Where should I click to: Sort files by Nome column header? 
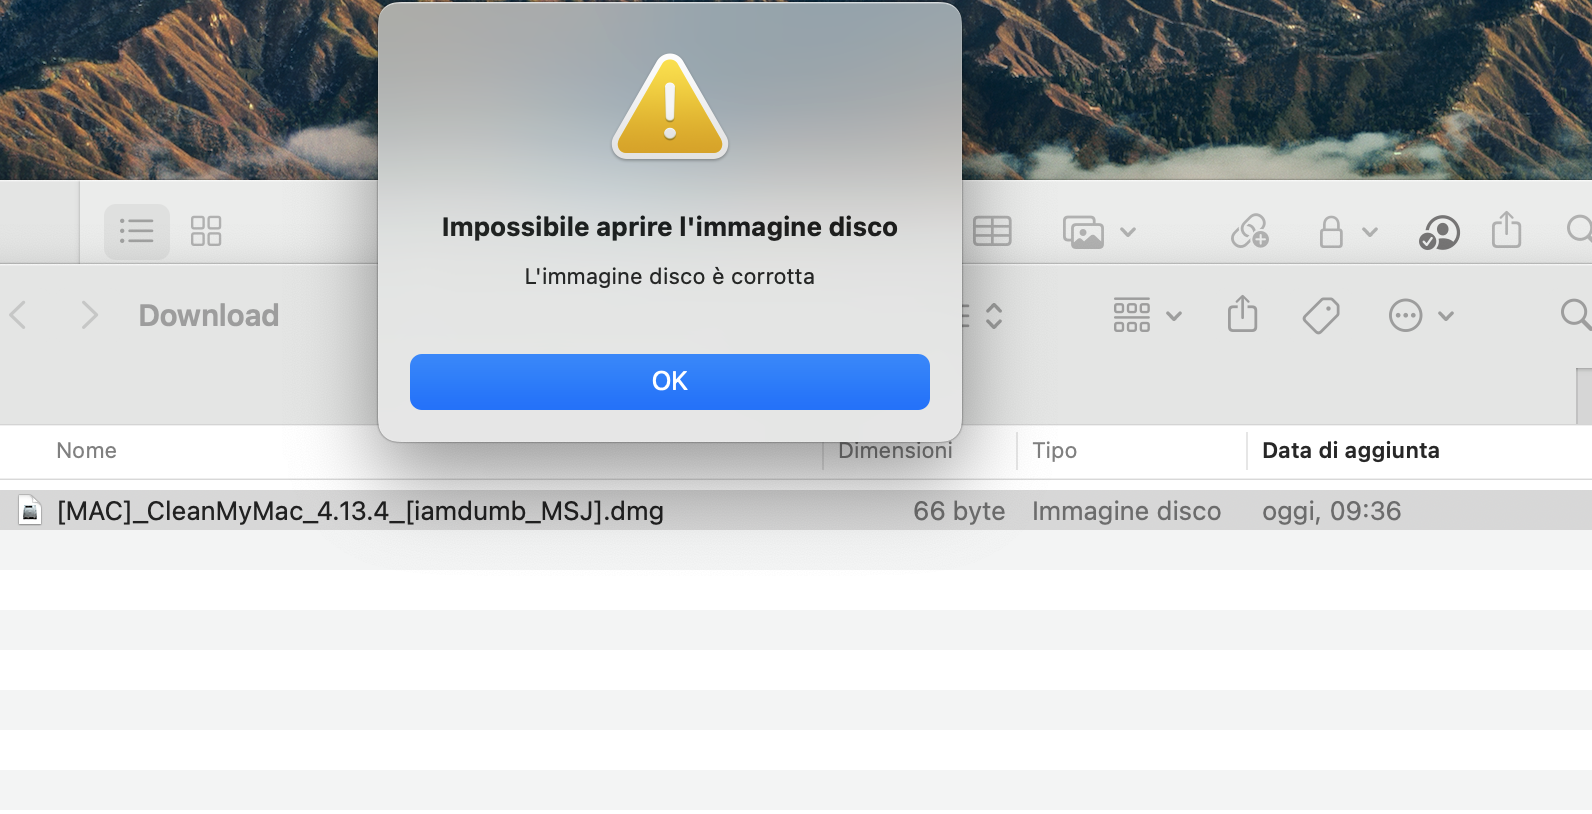click(x=86, y=451)
